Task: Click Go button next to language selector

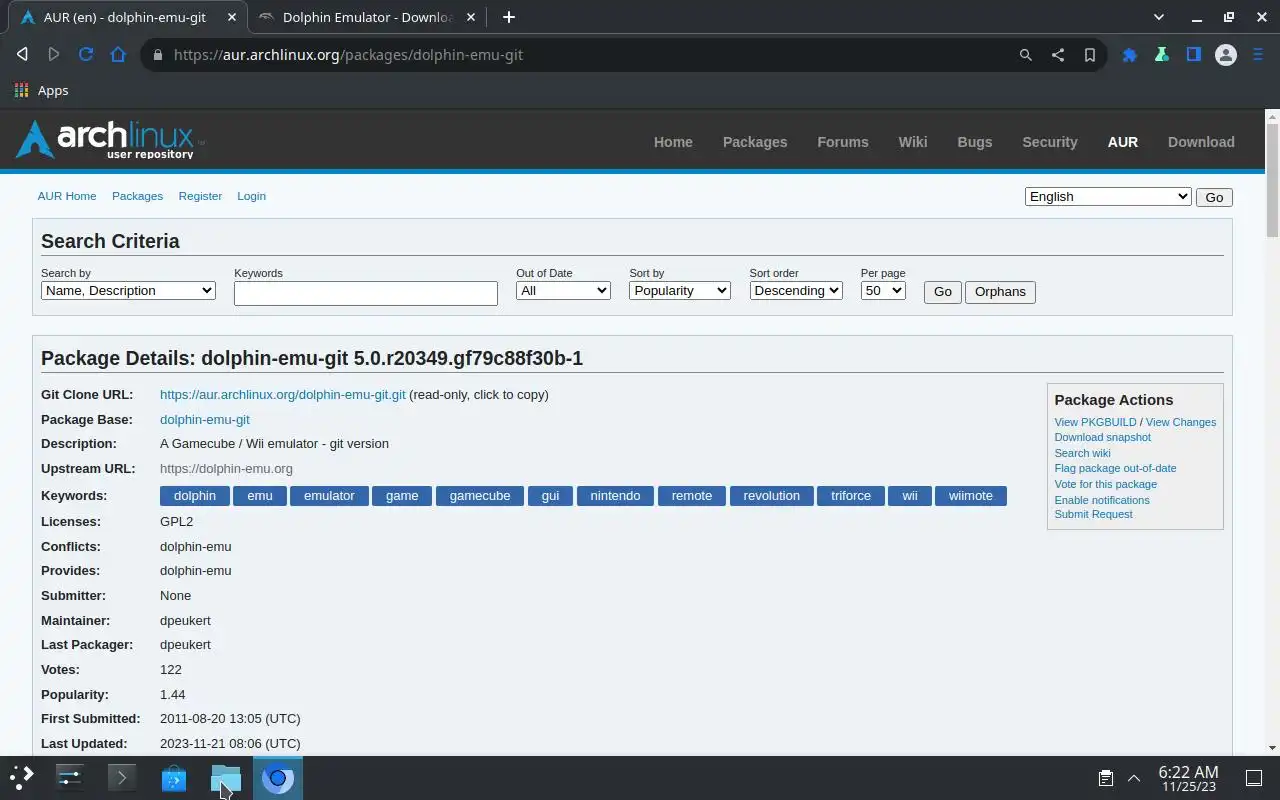Action: [1214, 197]
